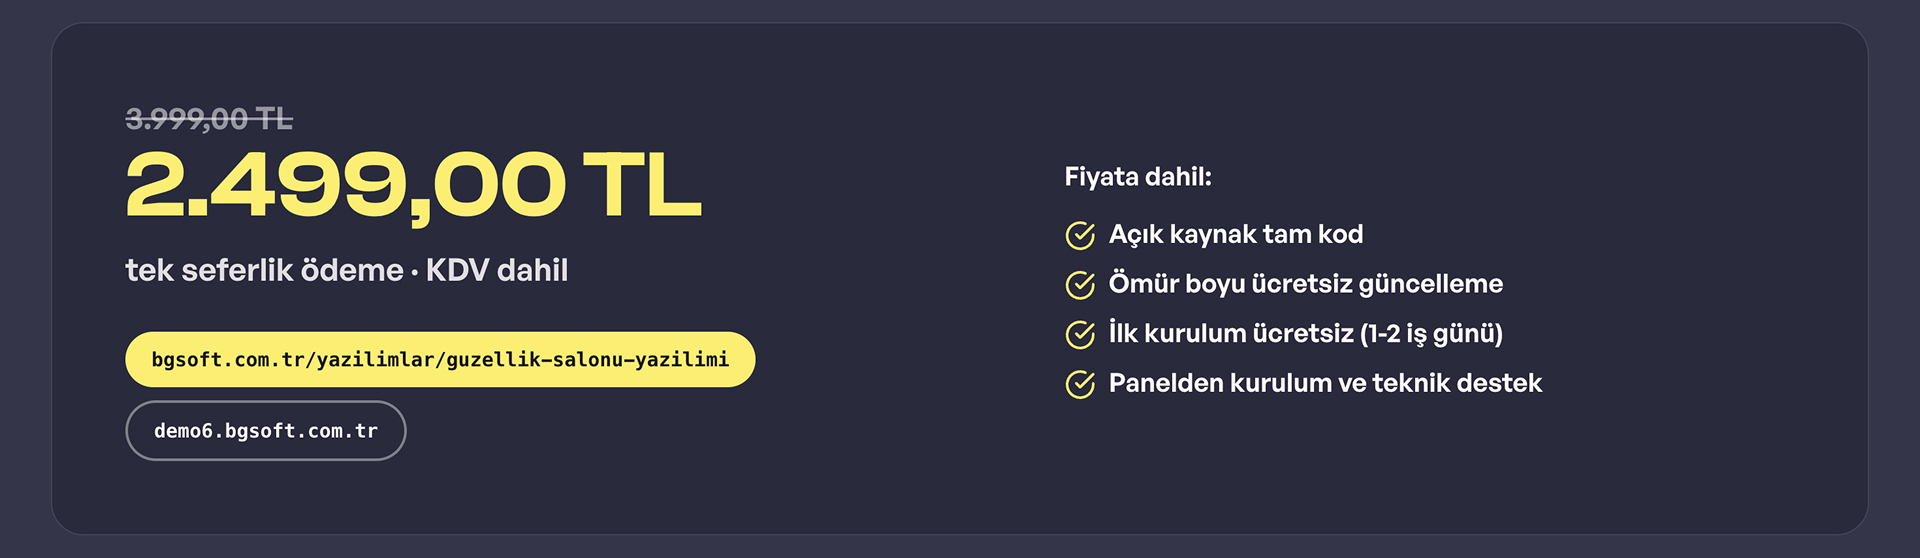
Task: Click the checkmark icon beside Açık kaynak tam kod
Action: click(1080, 236)
